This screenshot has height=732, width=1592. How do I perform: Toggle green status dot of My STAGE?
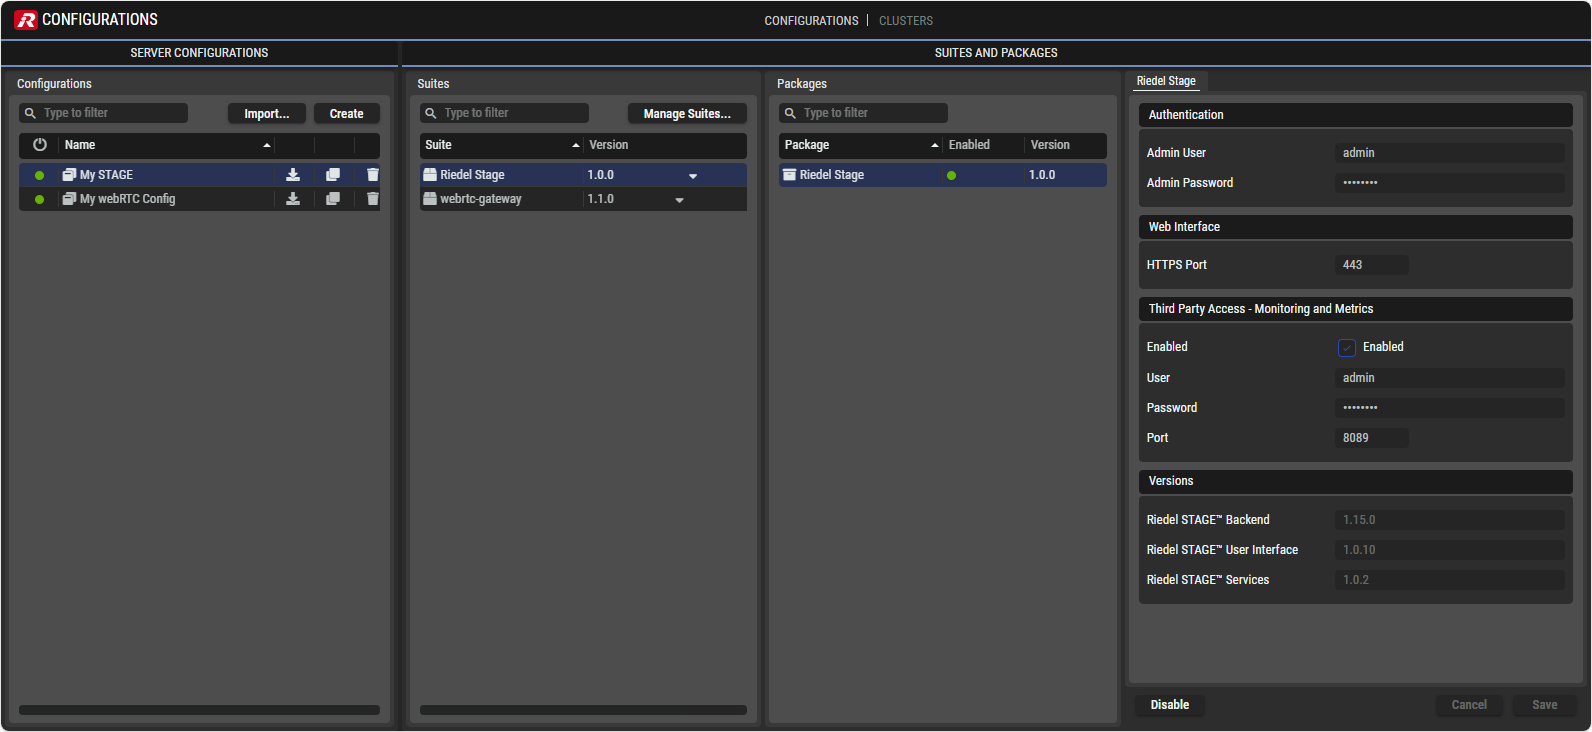coord(40,175)
